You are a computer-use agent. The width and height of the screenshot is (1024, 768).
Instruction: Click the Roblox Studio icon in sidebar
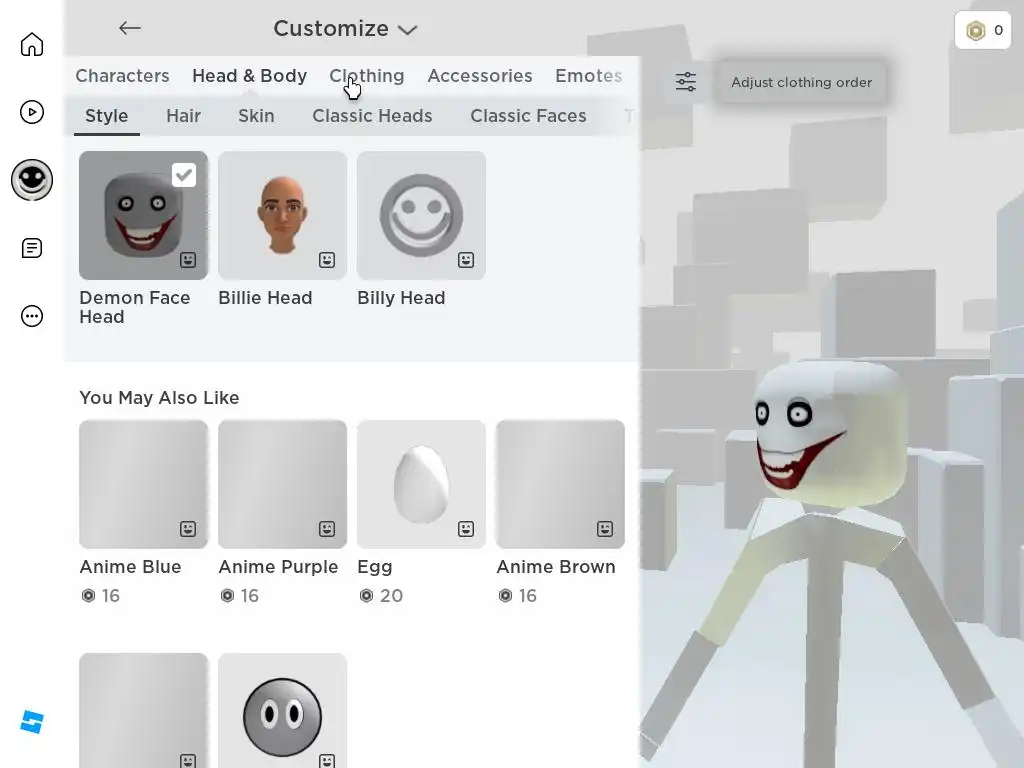31,722
